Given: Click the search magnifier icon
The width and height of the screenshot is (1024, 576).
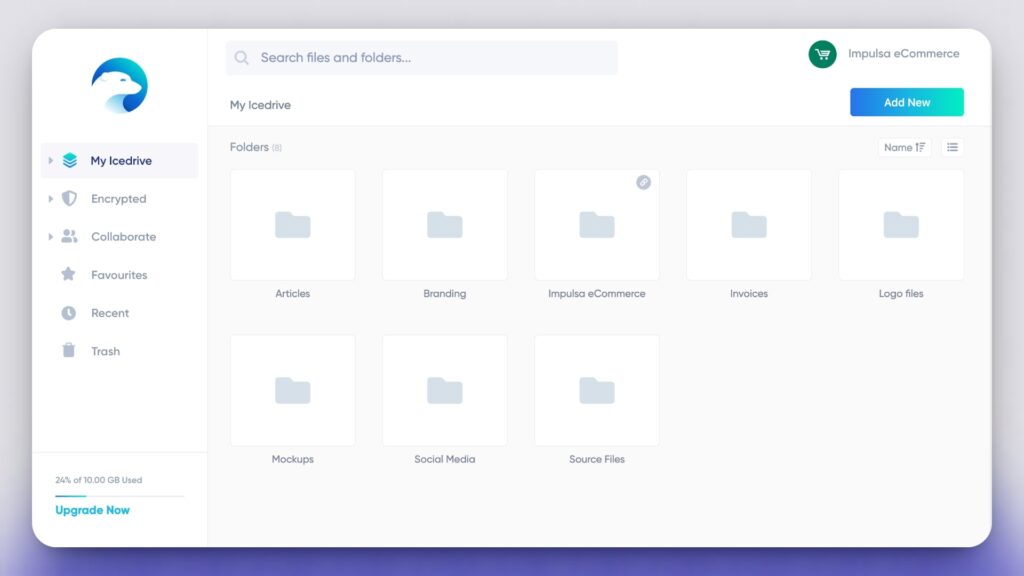Looking at the screenshot, I should tap(241, 57).
